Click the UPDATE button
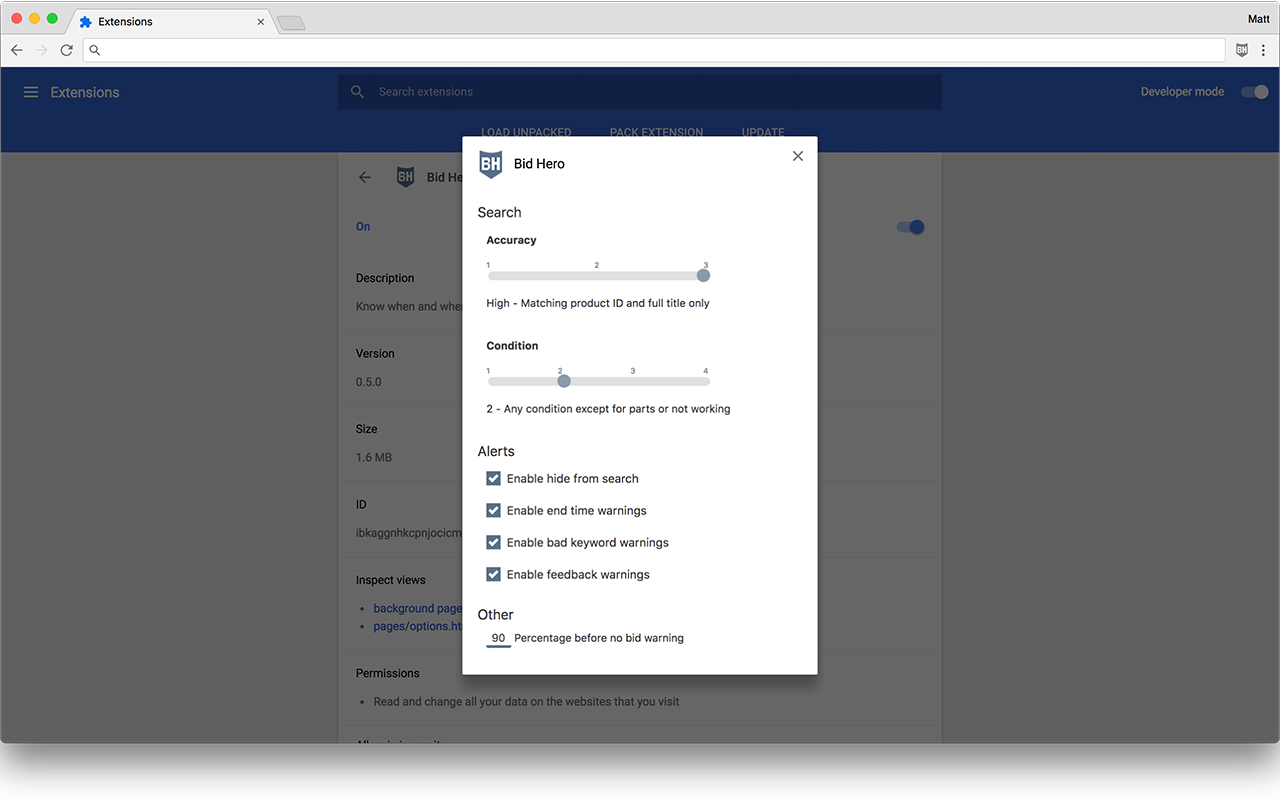 point(763,132)
